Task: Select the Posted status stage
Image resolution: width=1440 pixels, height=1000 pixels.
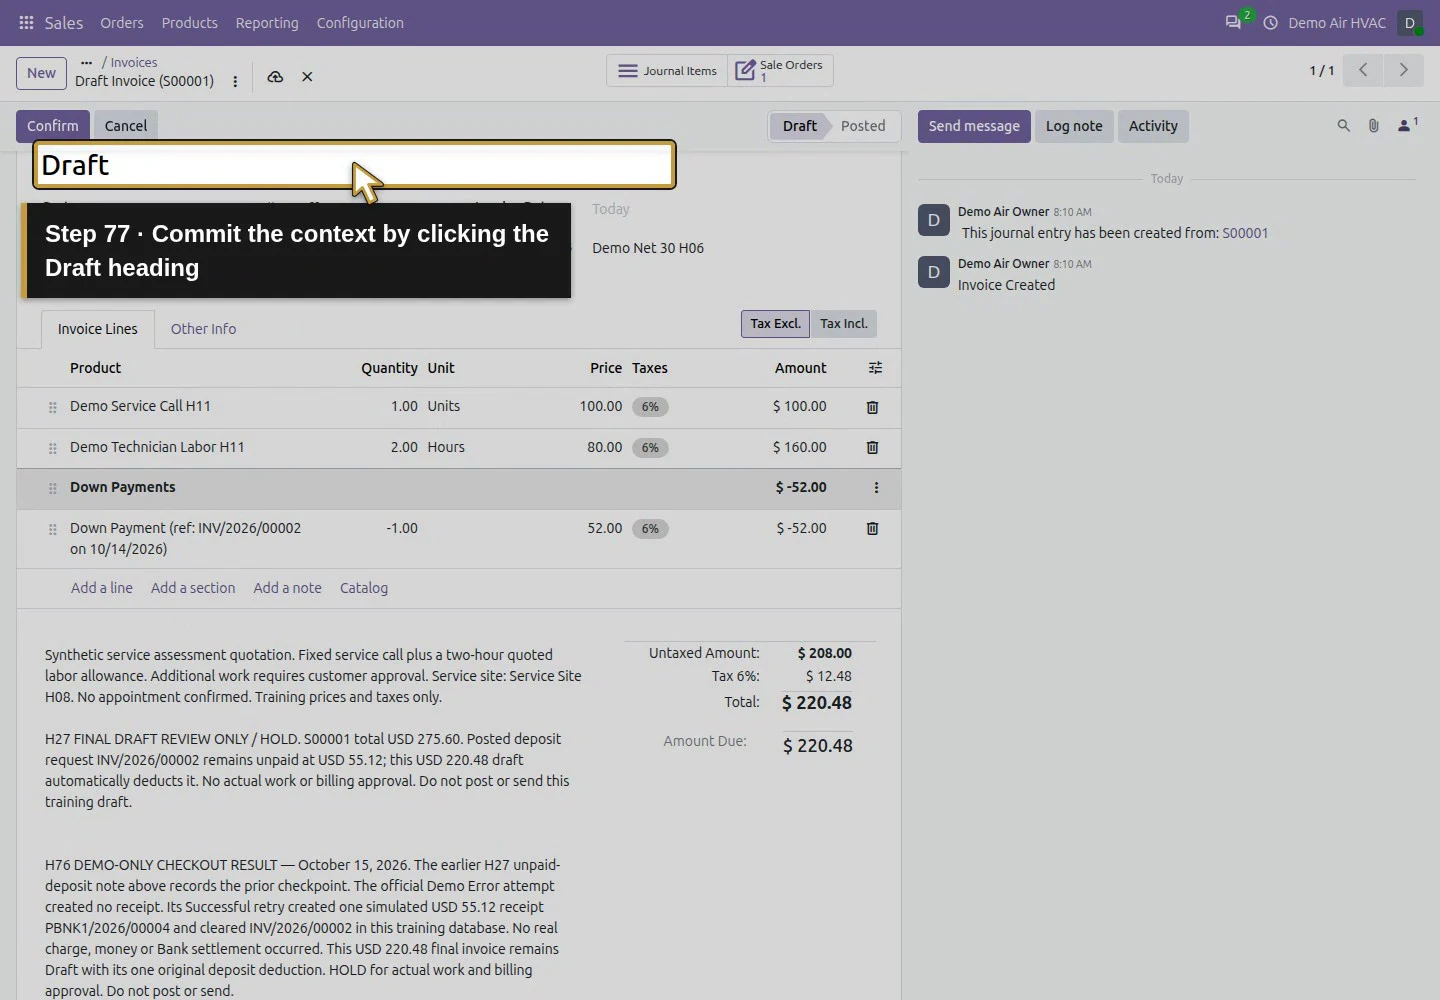Action: tap(863, 126)
